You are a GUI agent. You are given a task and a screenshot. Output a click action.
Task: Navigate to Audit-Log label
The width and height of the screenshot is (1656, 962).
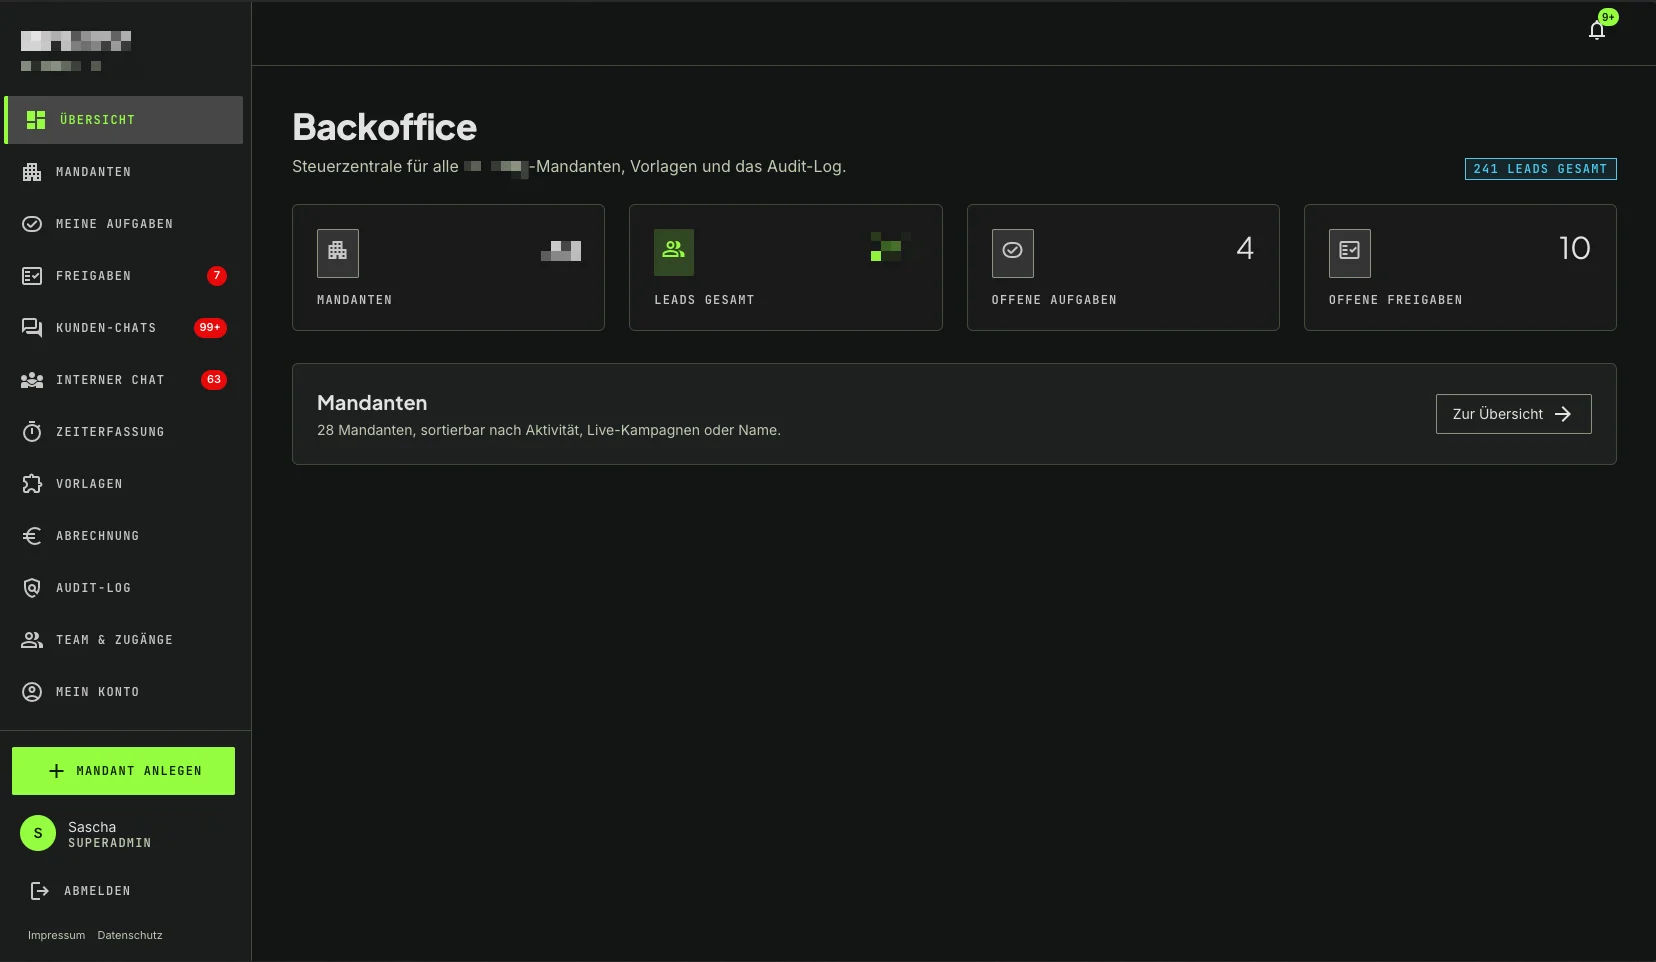[94, 588]
